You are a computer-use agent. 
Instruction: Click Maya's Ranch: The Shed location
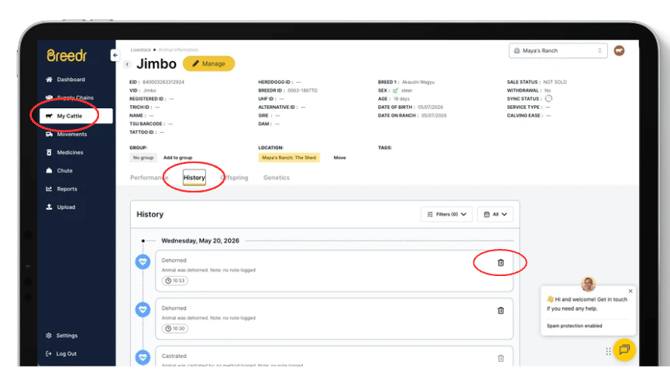[289, 158]
